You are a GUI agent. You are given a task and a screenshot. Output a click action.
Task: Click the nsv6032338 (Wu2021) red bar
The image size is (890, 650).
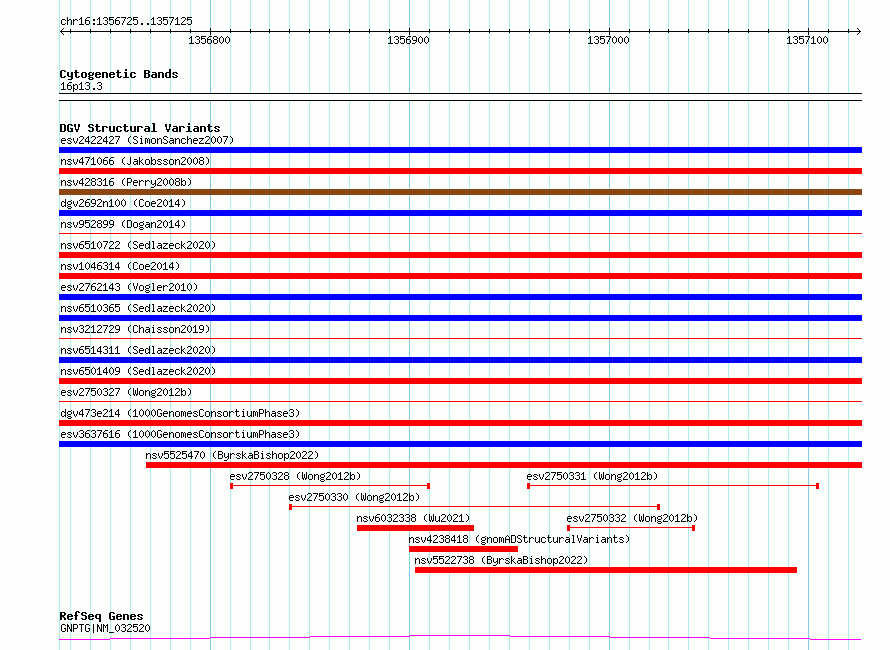[x=415, y=528]
